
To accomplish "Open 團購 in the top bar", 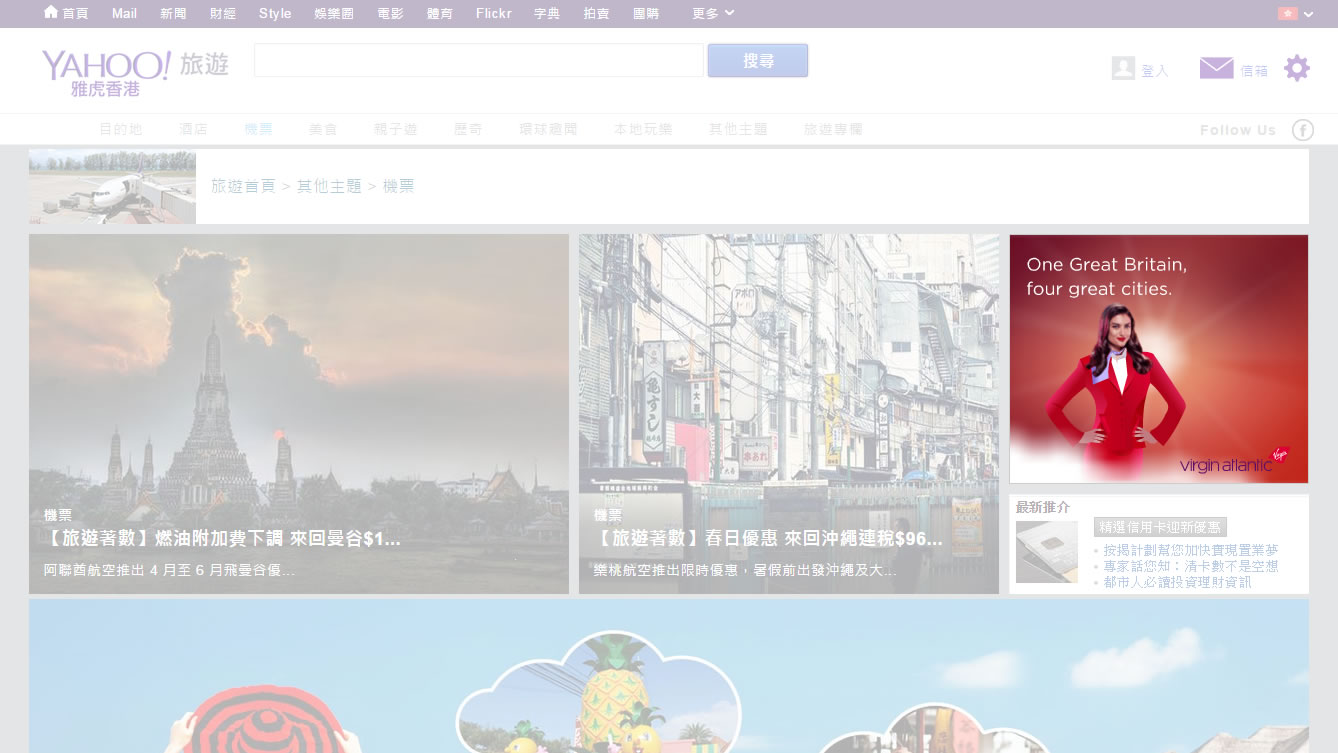I will [647, 13].
